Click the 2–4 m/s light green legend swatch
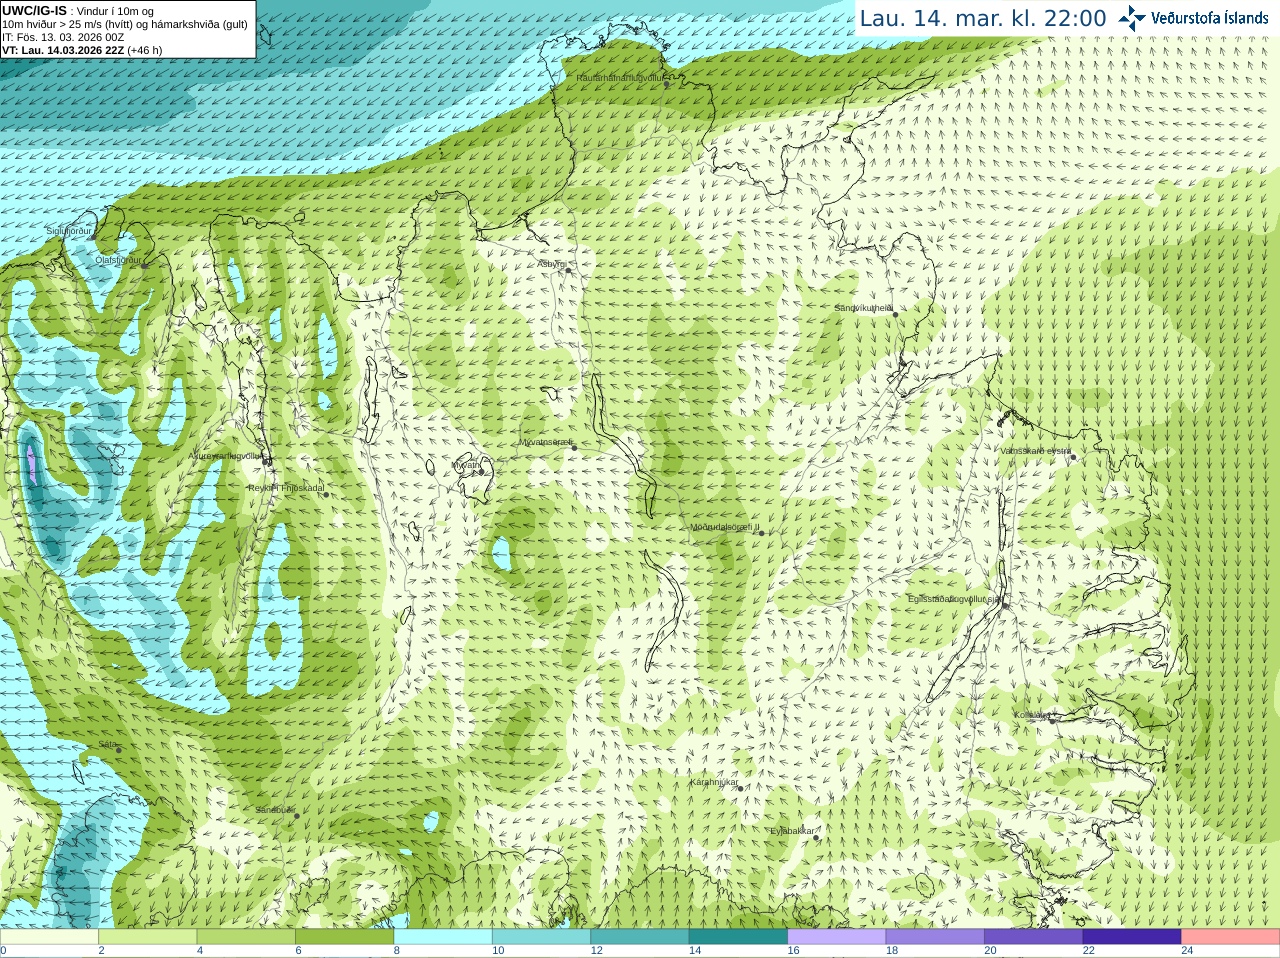 pos(148,937)
